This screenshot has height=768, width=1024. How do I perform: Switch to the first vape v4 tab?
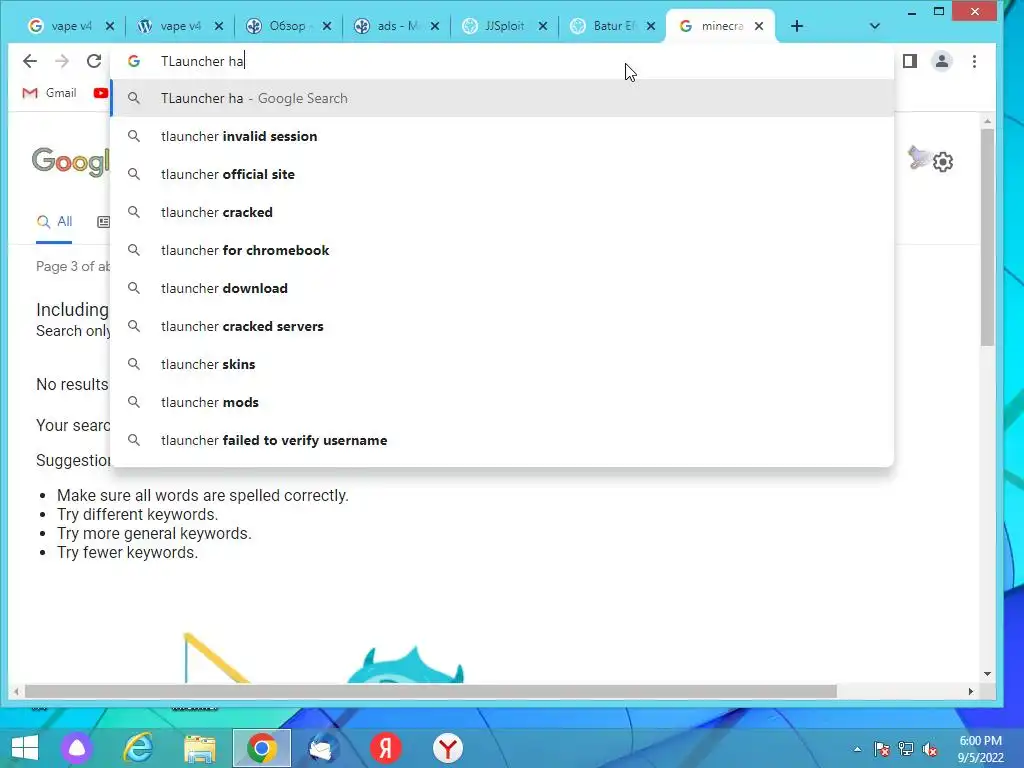[x=61, y=26]
